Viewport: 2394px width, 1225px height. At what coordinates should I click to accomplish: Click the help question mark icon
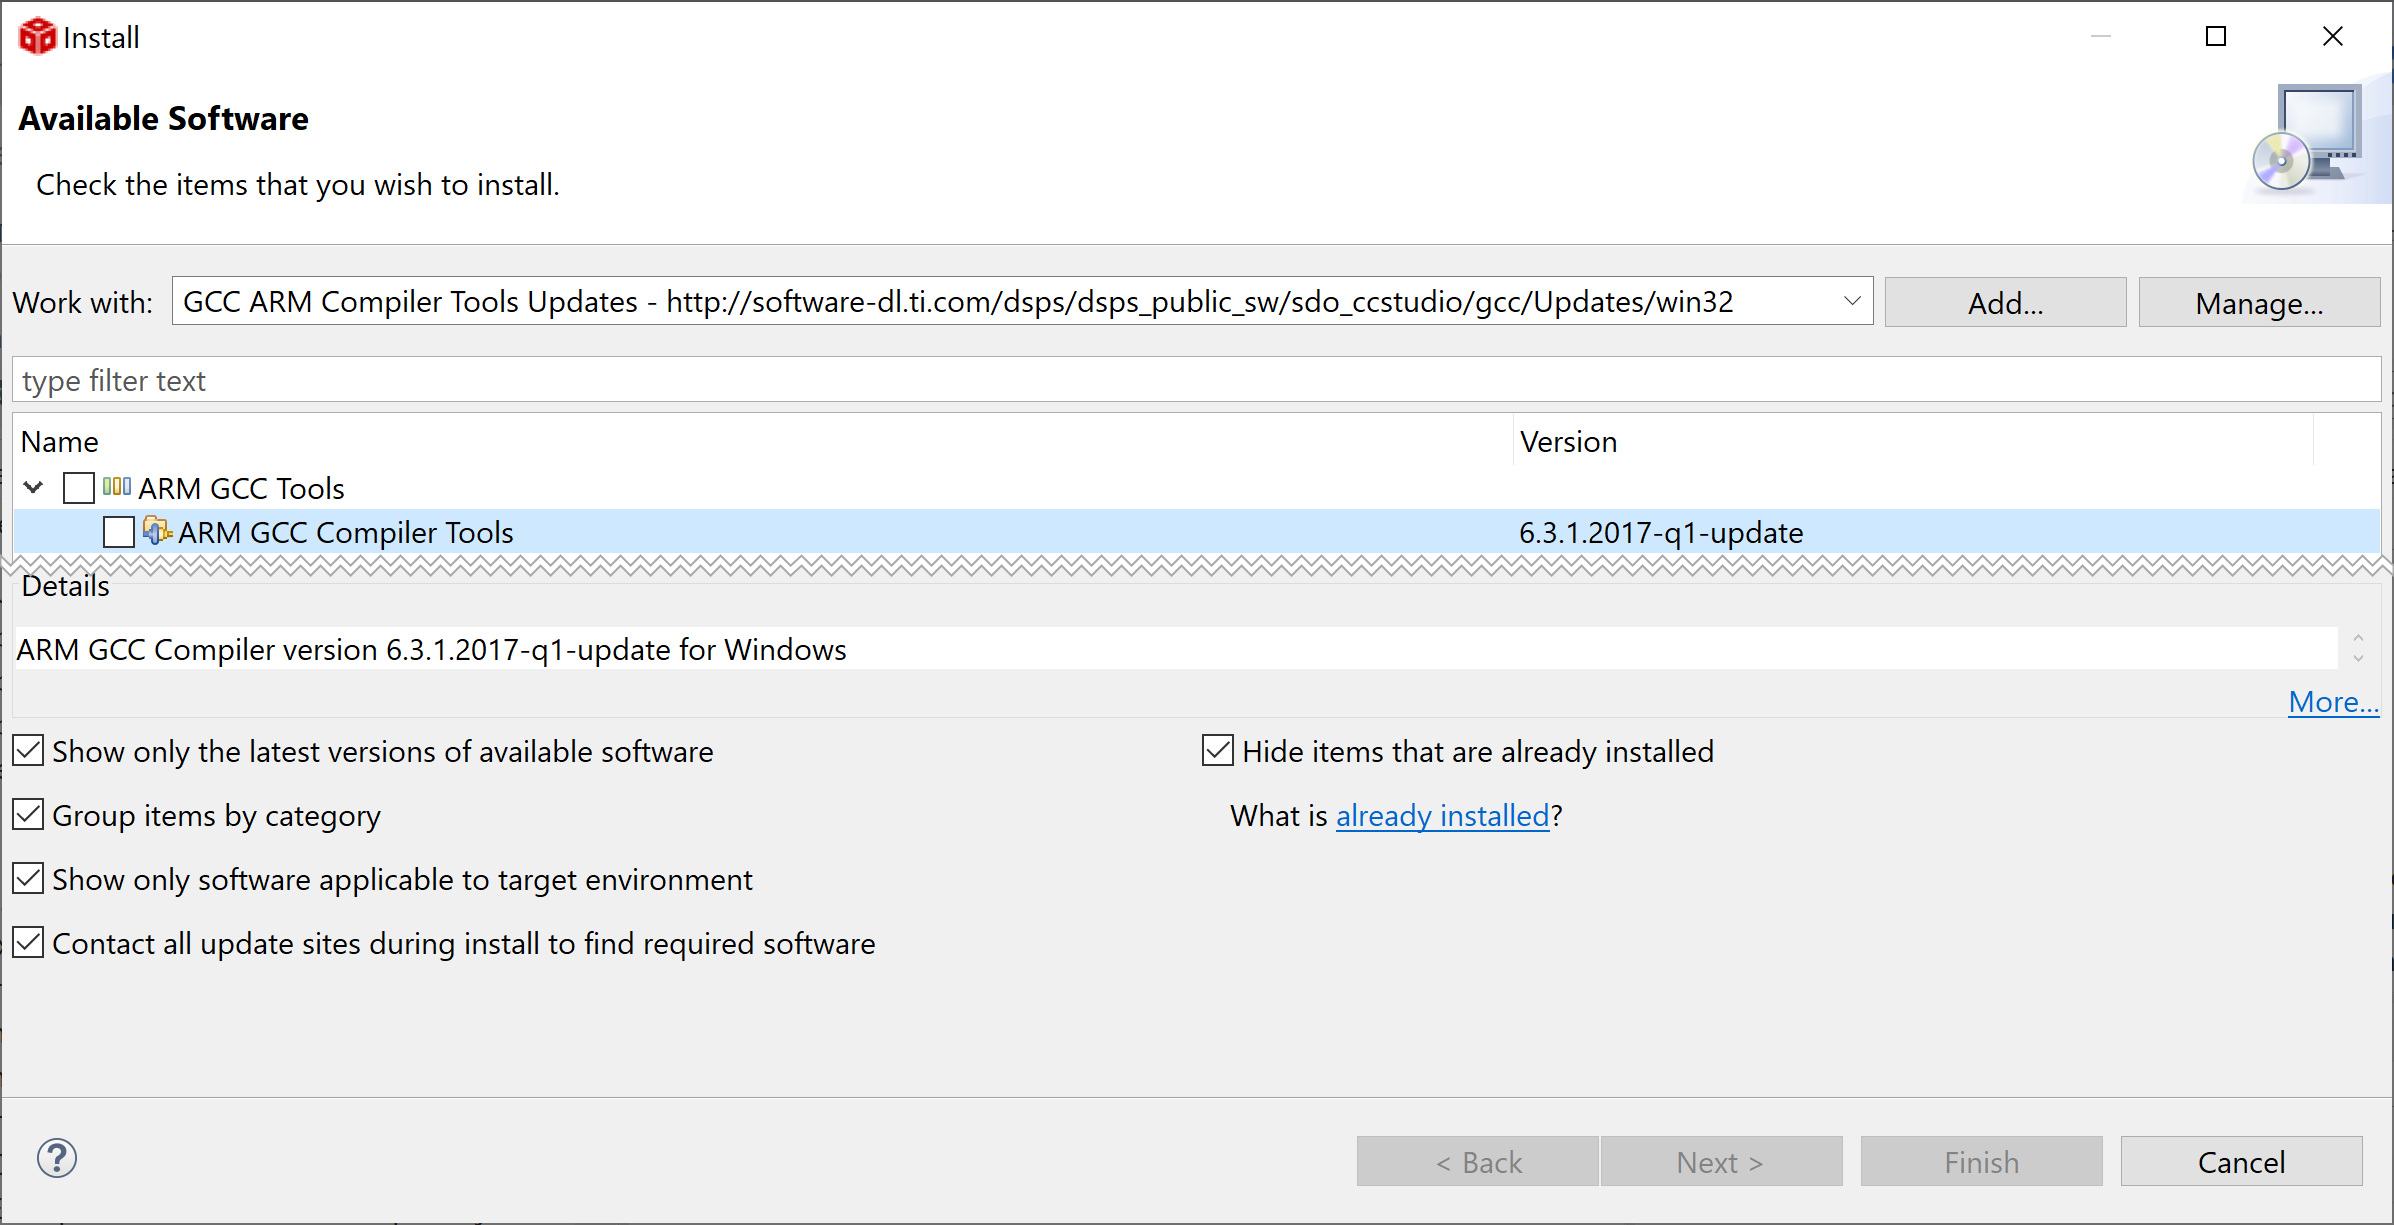(57, 1158)
